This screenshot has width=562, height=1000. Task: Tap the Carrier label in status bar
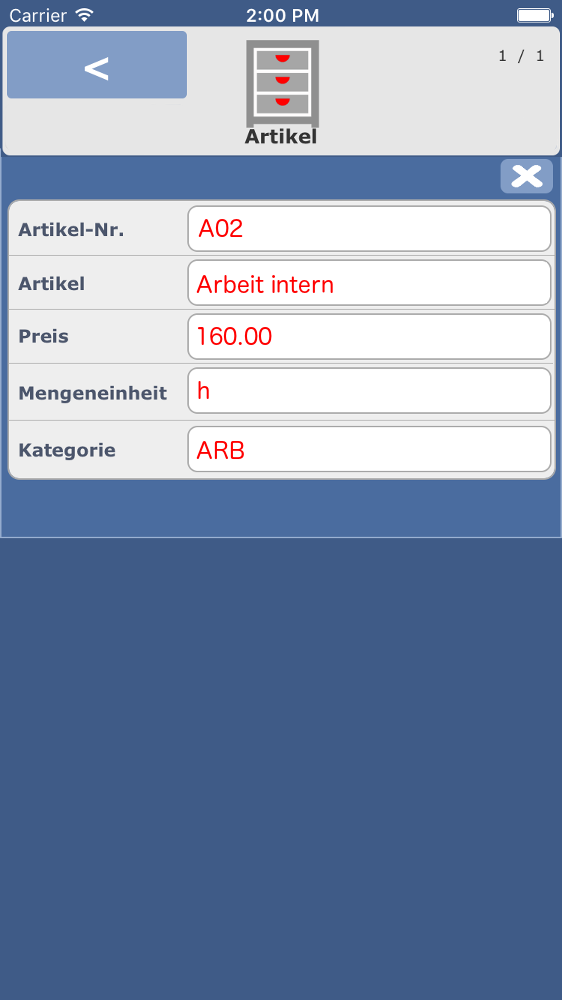(x=38, y=15)
